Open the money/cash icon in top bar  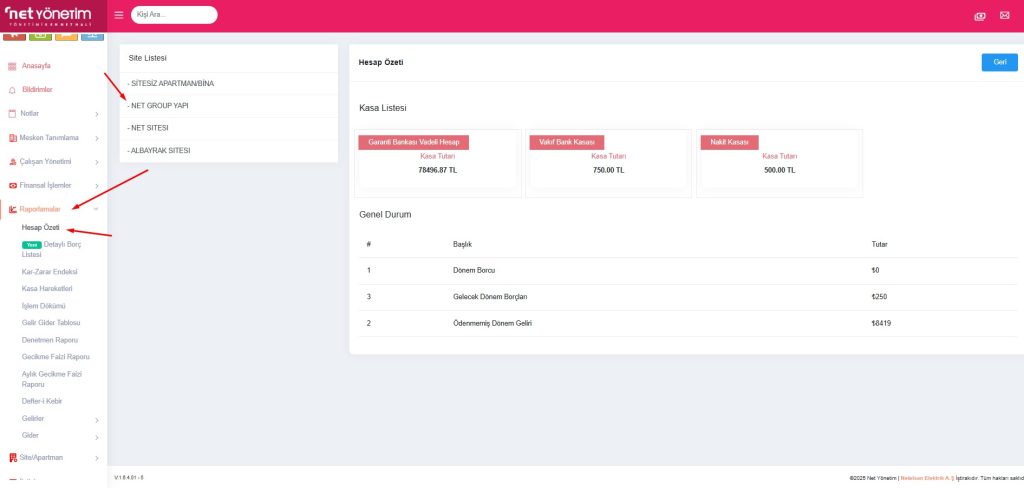(980, 16)
